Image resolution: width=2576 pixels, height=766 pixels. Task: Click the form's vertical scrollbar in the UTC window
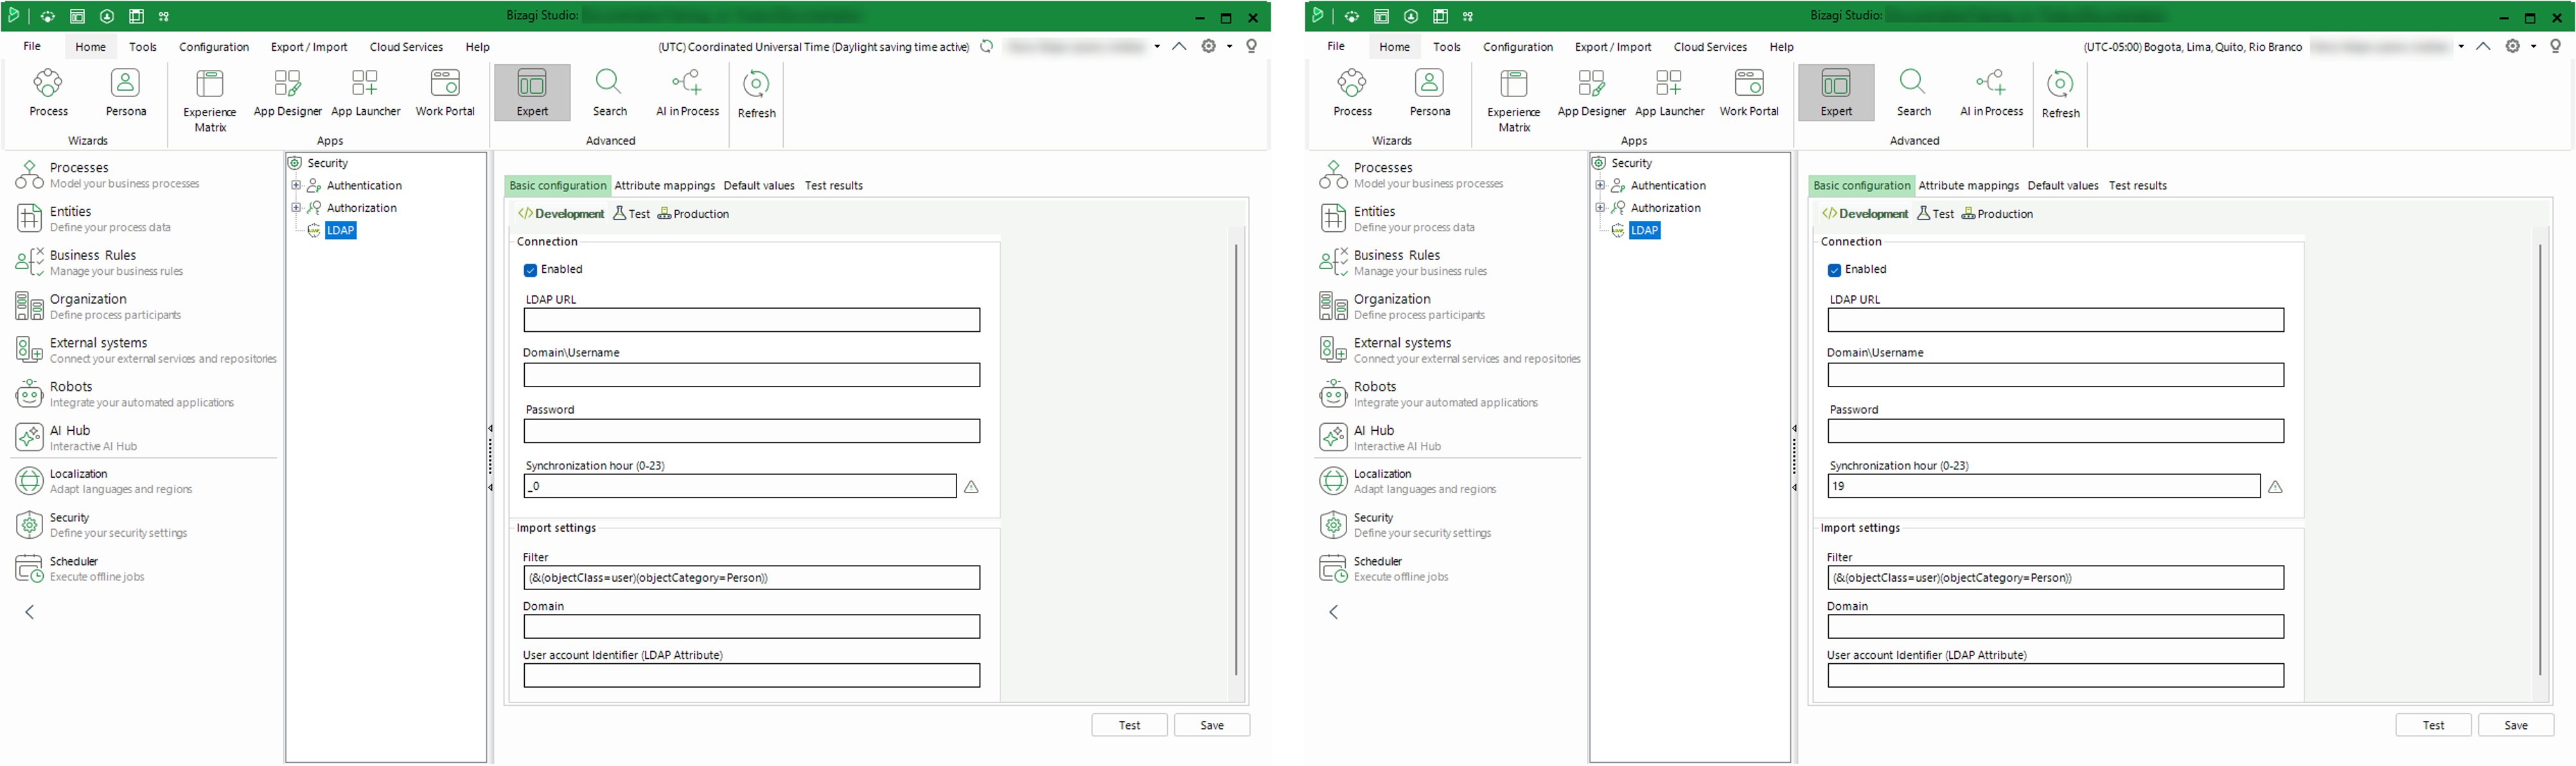[1236, 460]
